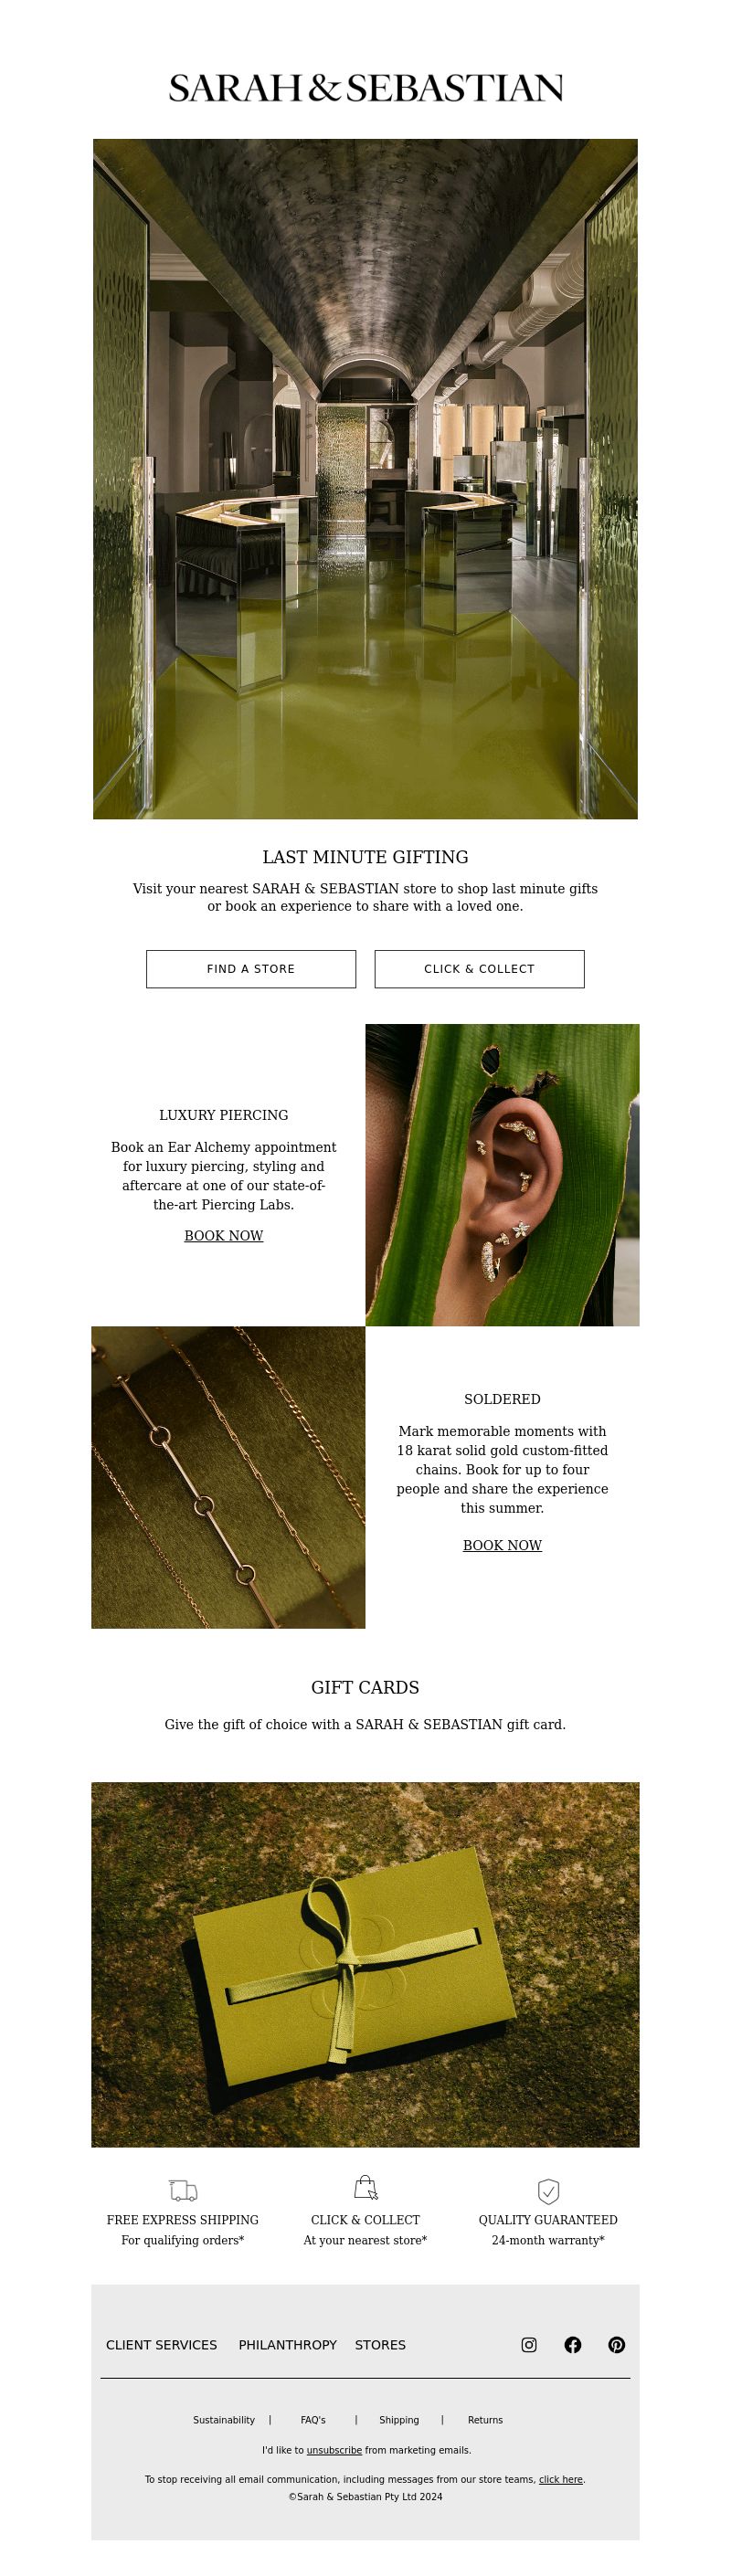This screenshot has height=2576, width=731.
Task: Open Client Services in footer menu
Action: click(161, 2344)
